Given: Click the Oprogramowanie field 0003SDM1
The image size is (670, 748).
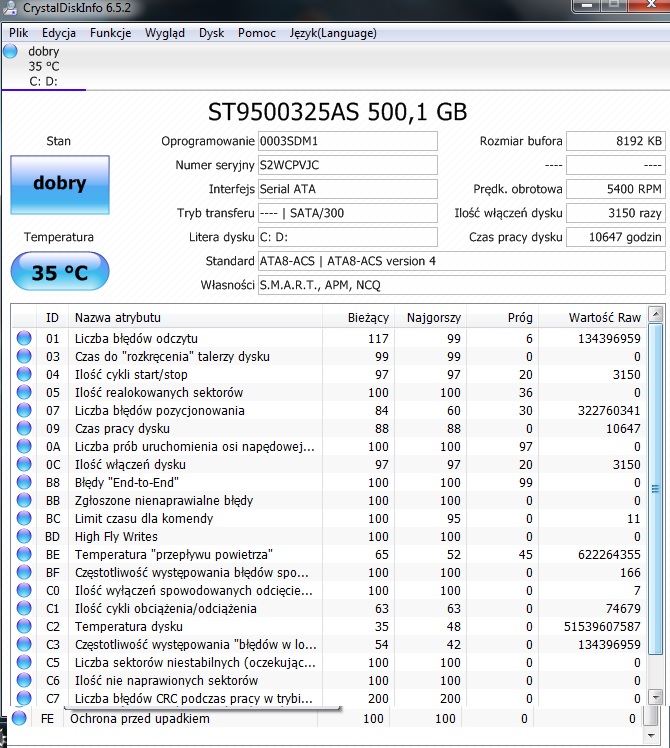Looking at the screenshot, I should [347, 141].
